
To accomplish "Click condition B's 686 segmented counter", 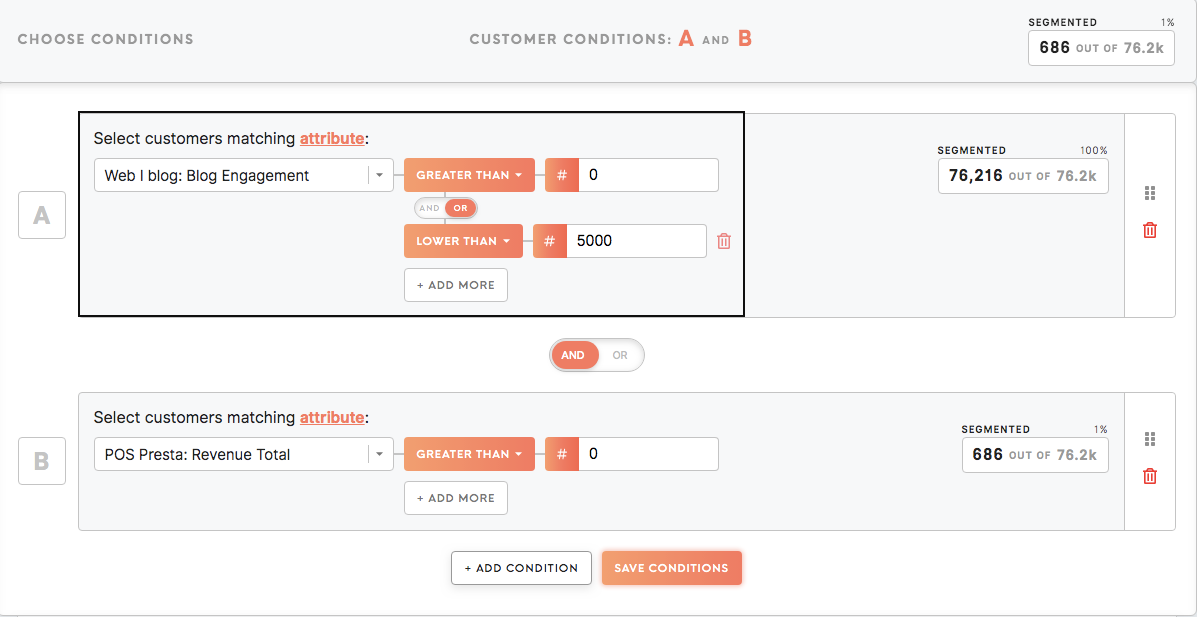I will 1035,454.
